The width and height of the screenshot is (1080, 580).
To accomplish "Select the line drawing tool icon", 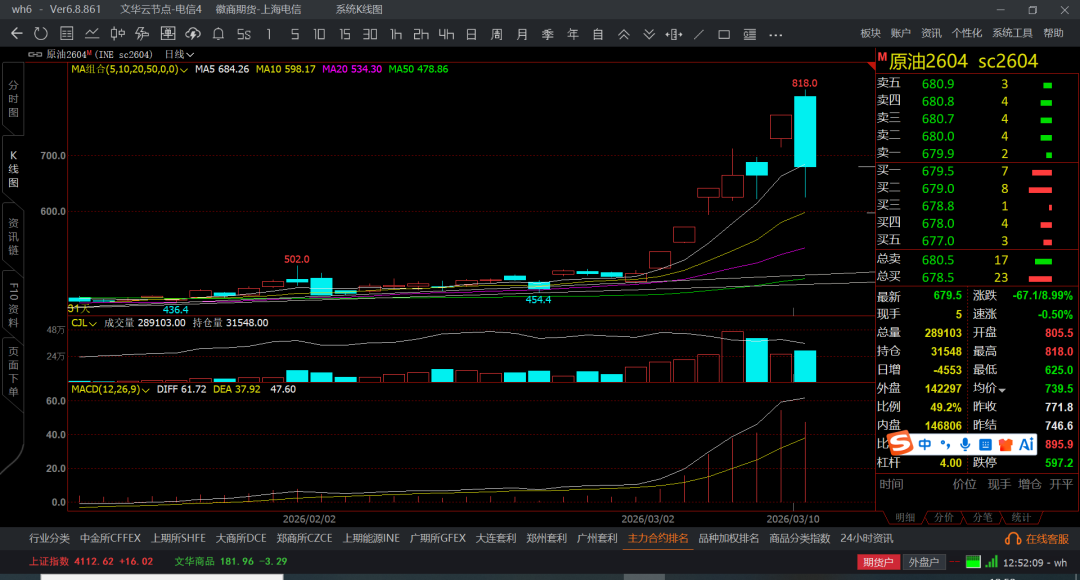I will tap(699, 34).
